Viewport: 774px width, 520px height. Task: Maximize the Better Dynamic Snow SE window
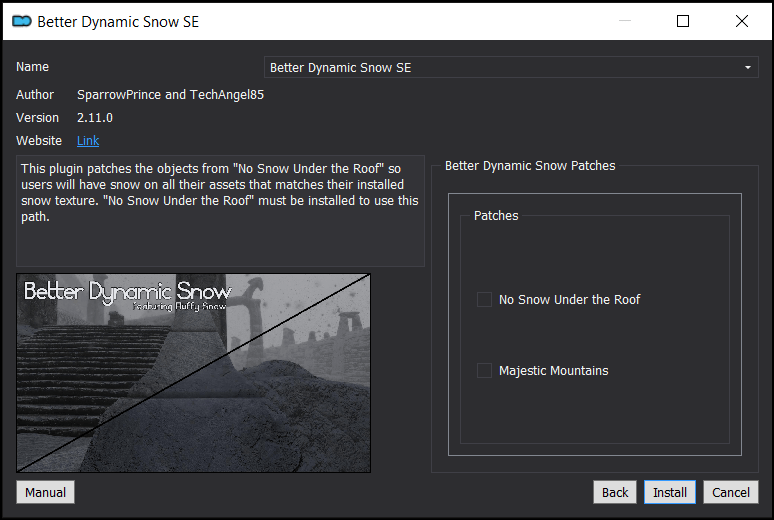(x=683, y=21)
